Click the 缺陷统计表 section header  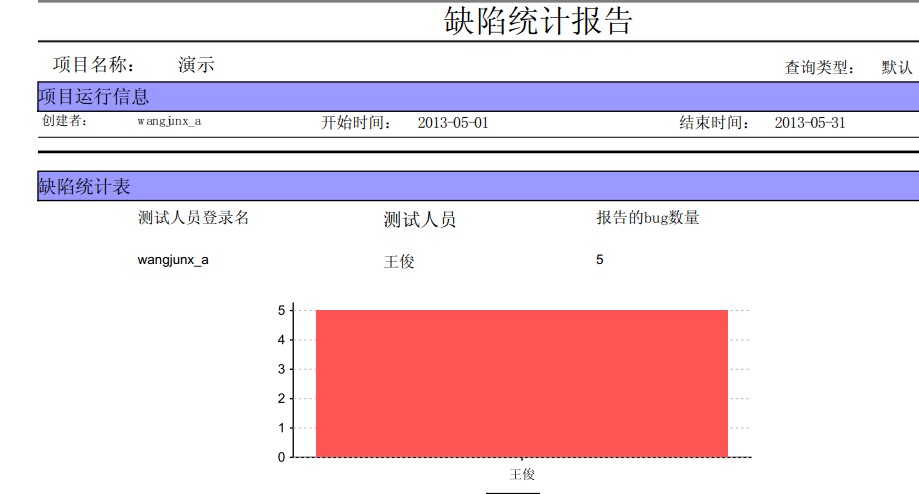(478, 186)
